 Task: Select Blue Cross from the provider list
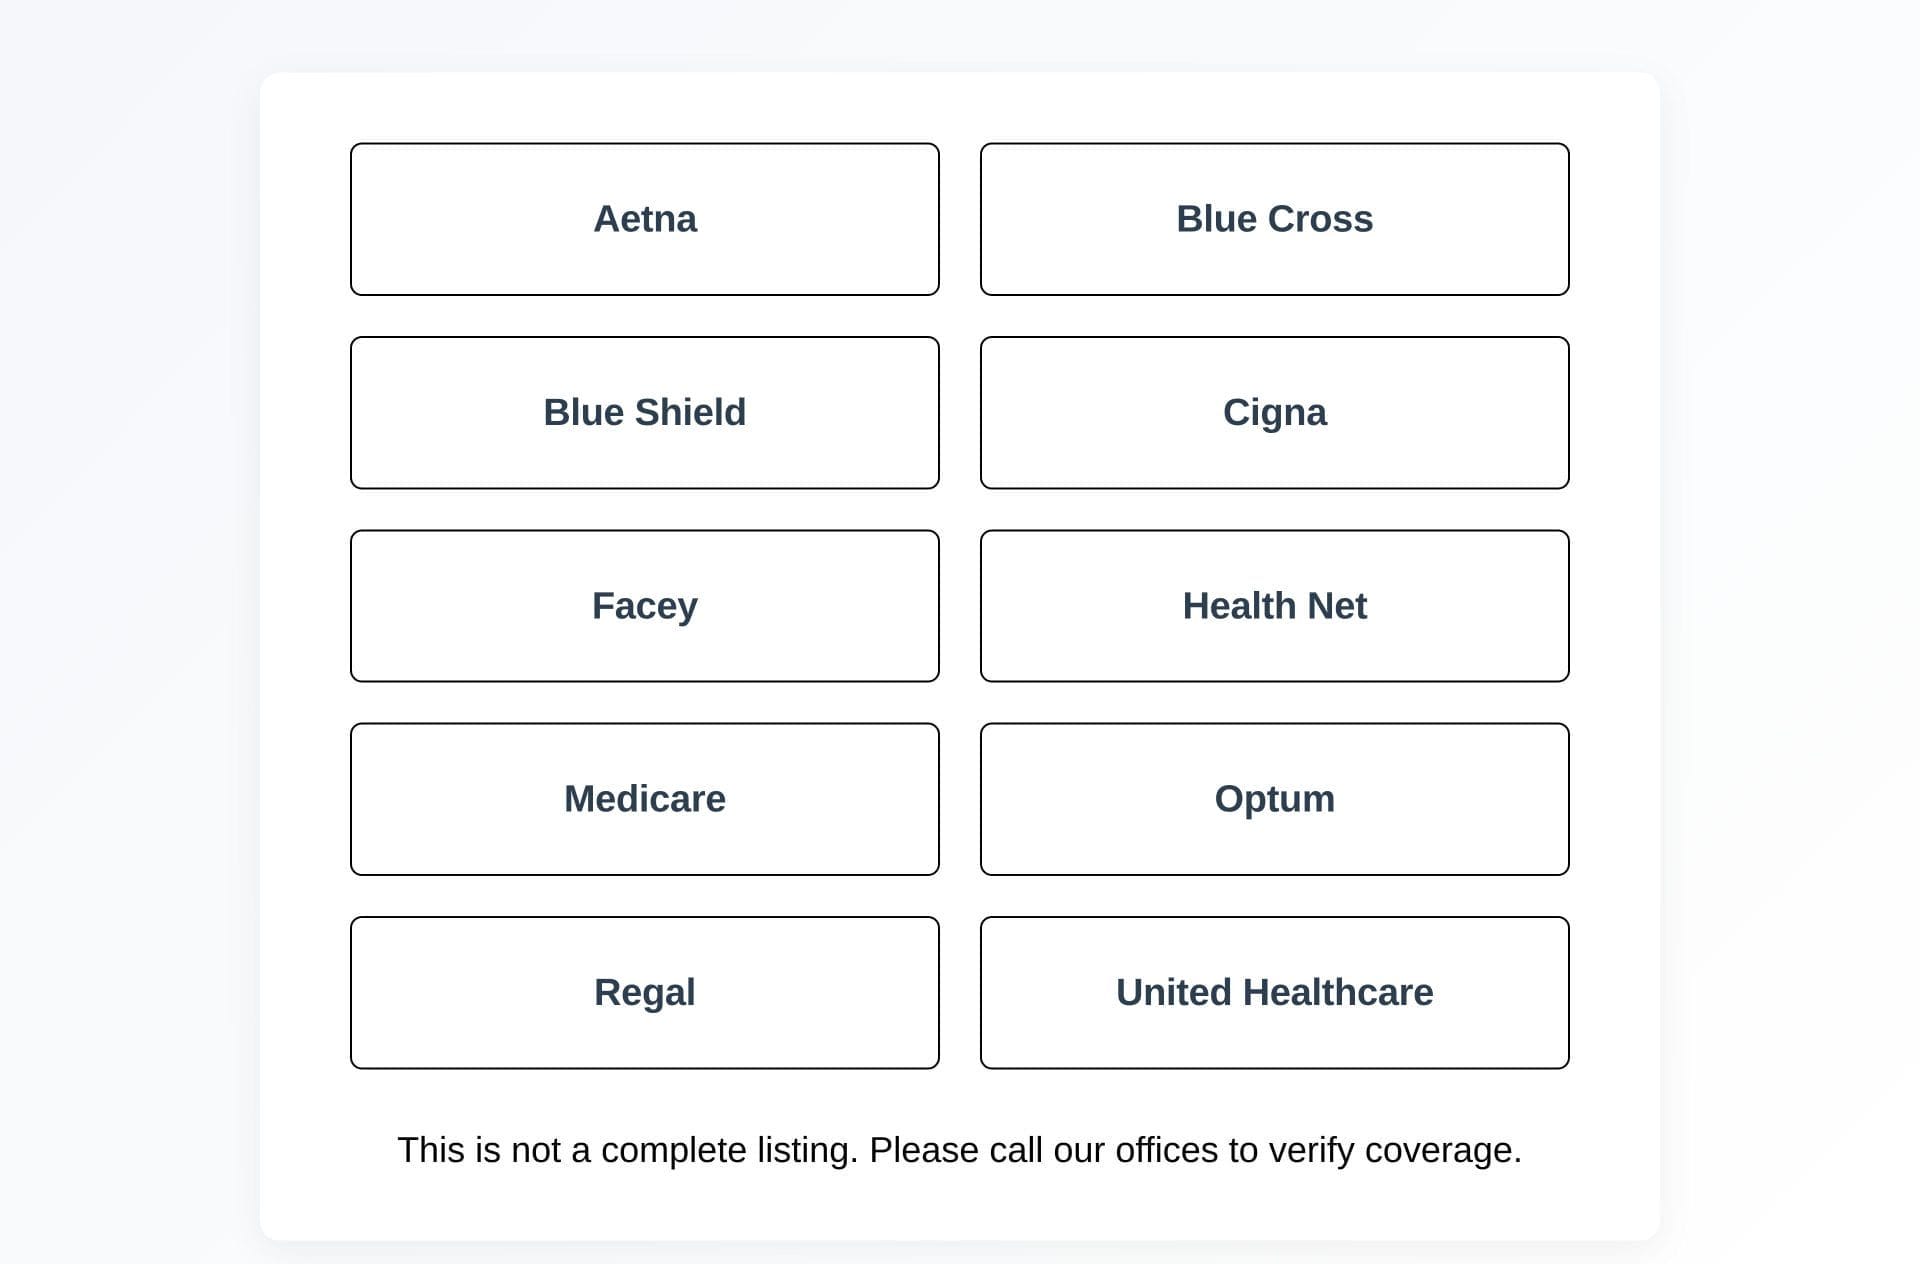point(1274,218)
